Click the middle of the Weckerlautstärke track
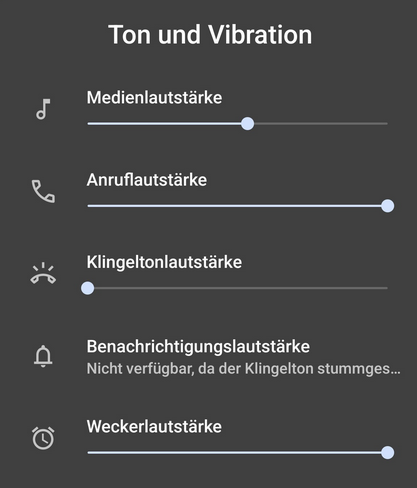This screenshot has width=417, height=488. (237, 453)
